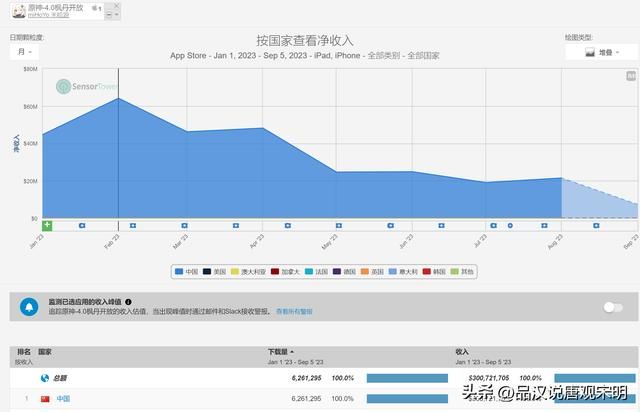This screenshot has height=412, width=640.
Task: Click the May '23 axis label
Action: coord(330,242)
